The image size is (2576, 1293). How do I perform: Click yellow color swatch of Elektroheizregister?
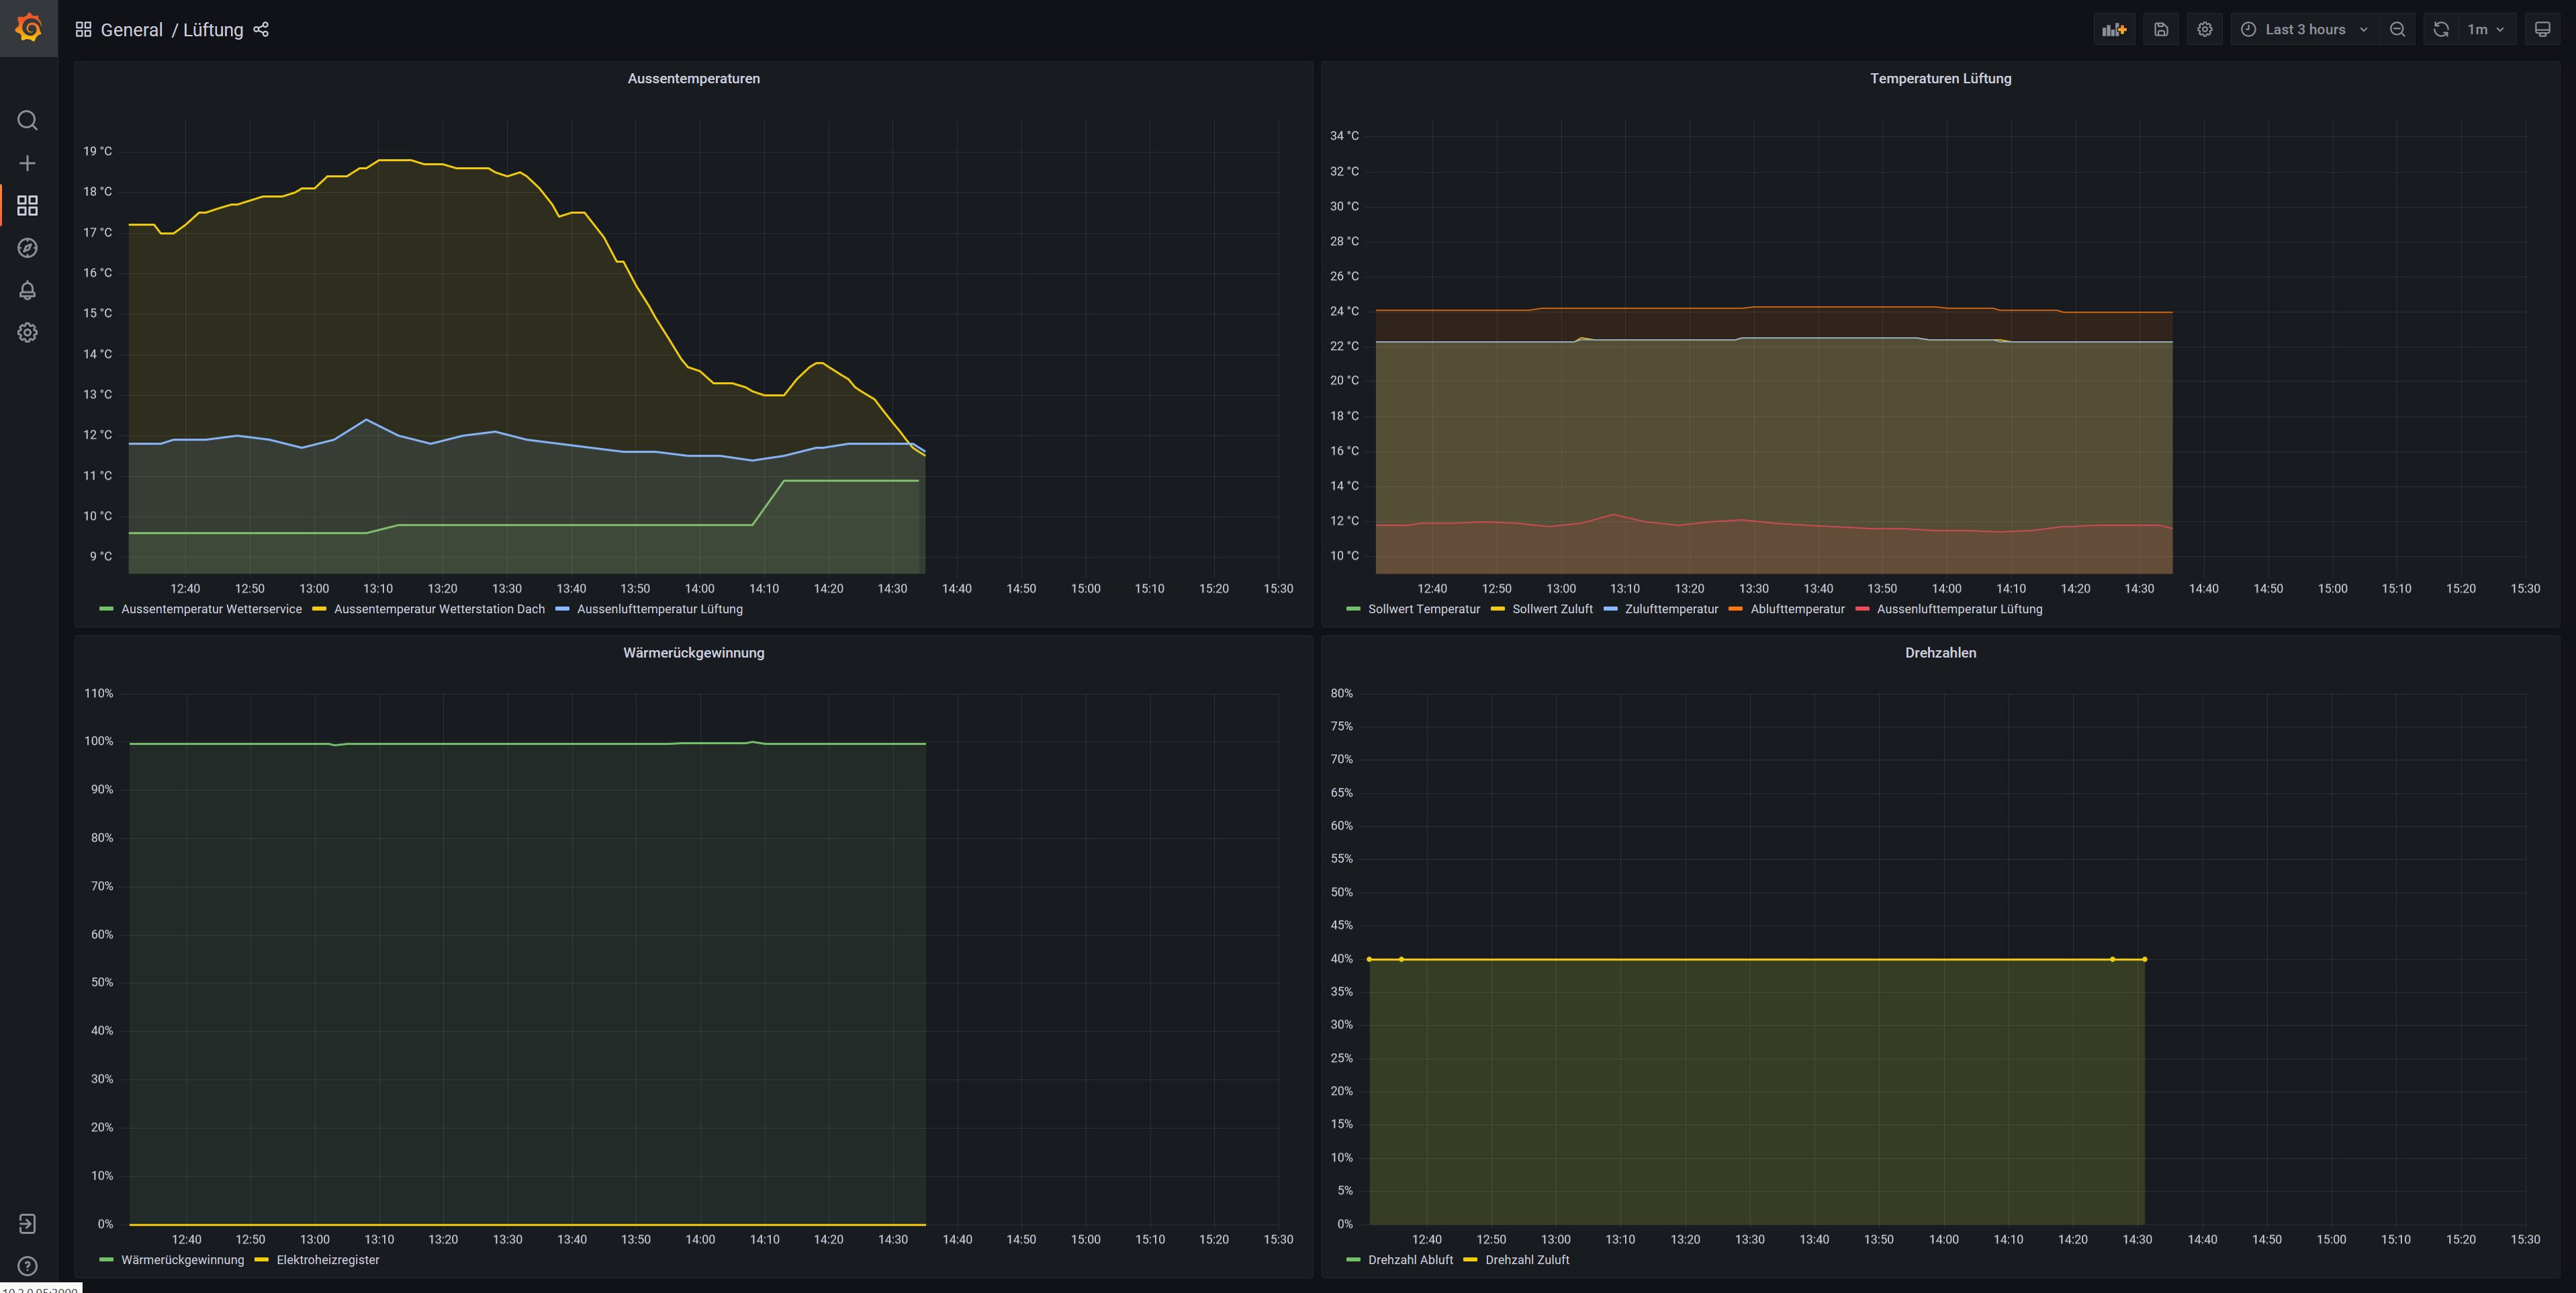[262, 1260]
